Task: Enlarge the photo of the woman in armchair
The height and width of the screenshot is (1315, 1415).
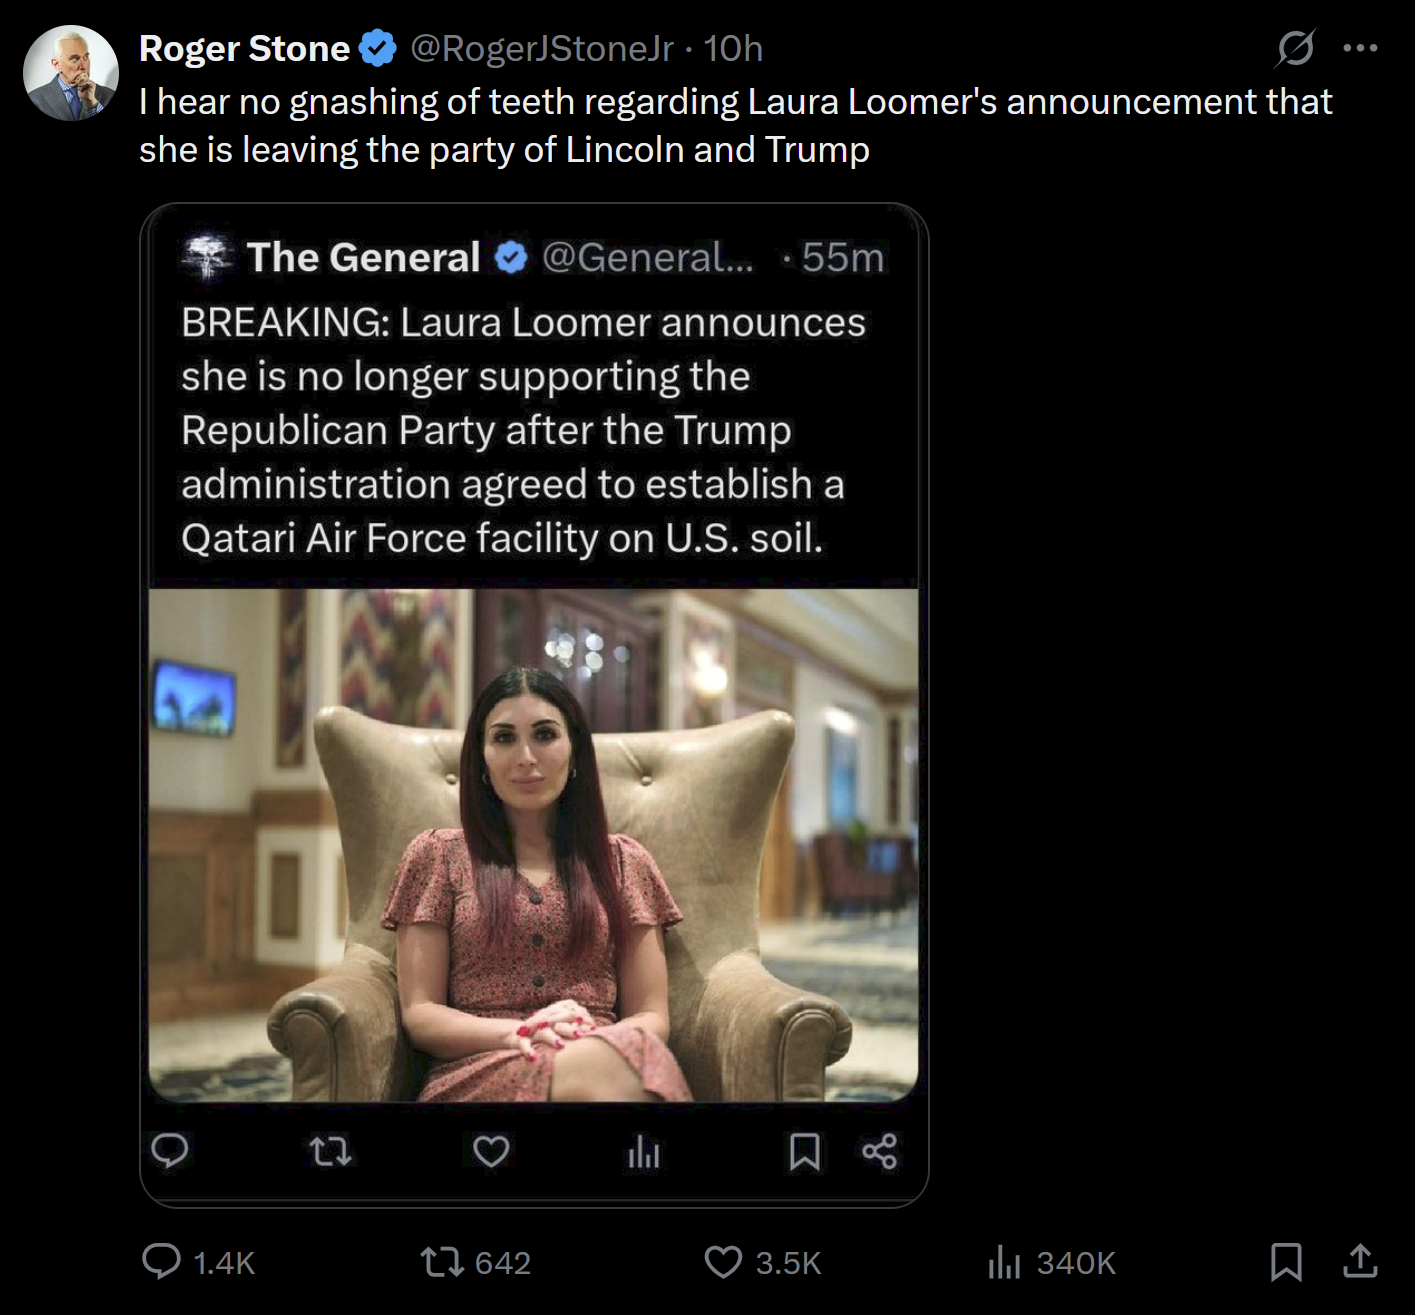Action: (x=533, y=845)
